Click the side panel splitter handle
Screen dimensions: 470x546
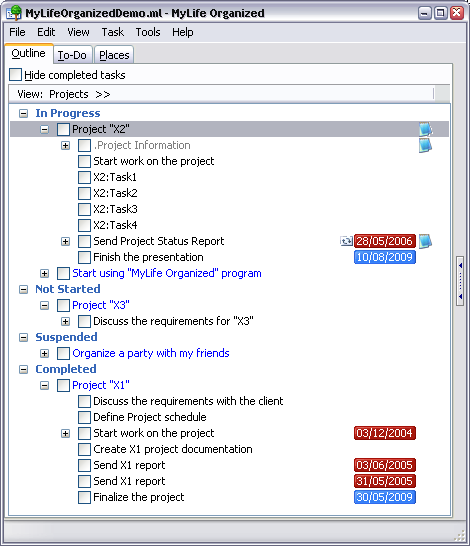point(460,281)
